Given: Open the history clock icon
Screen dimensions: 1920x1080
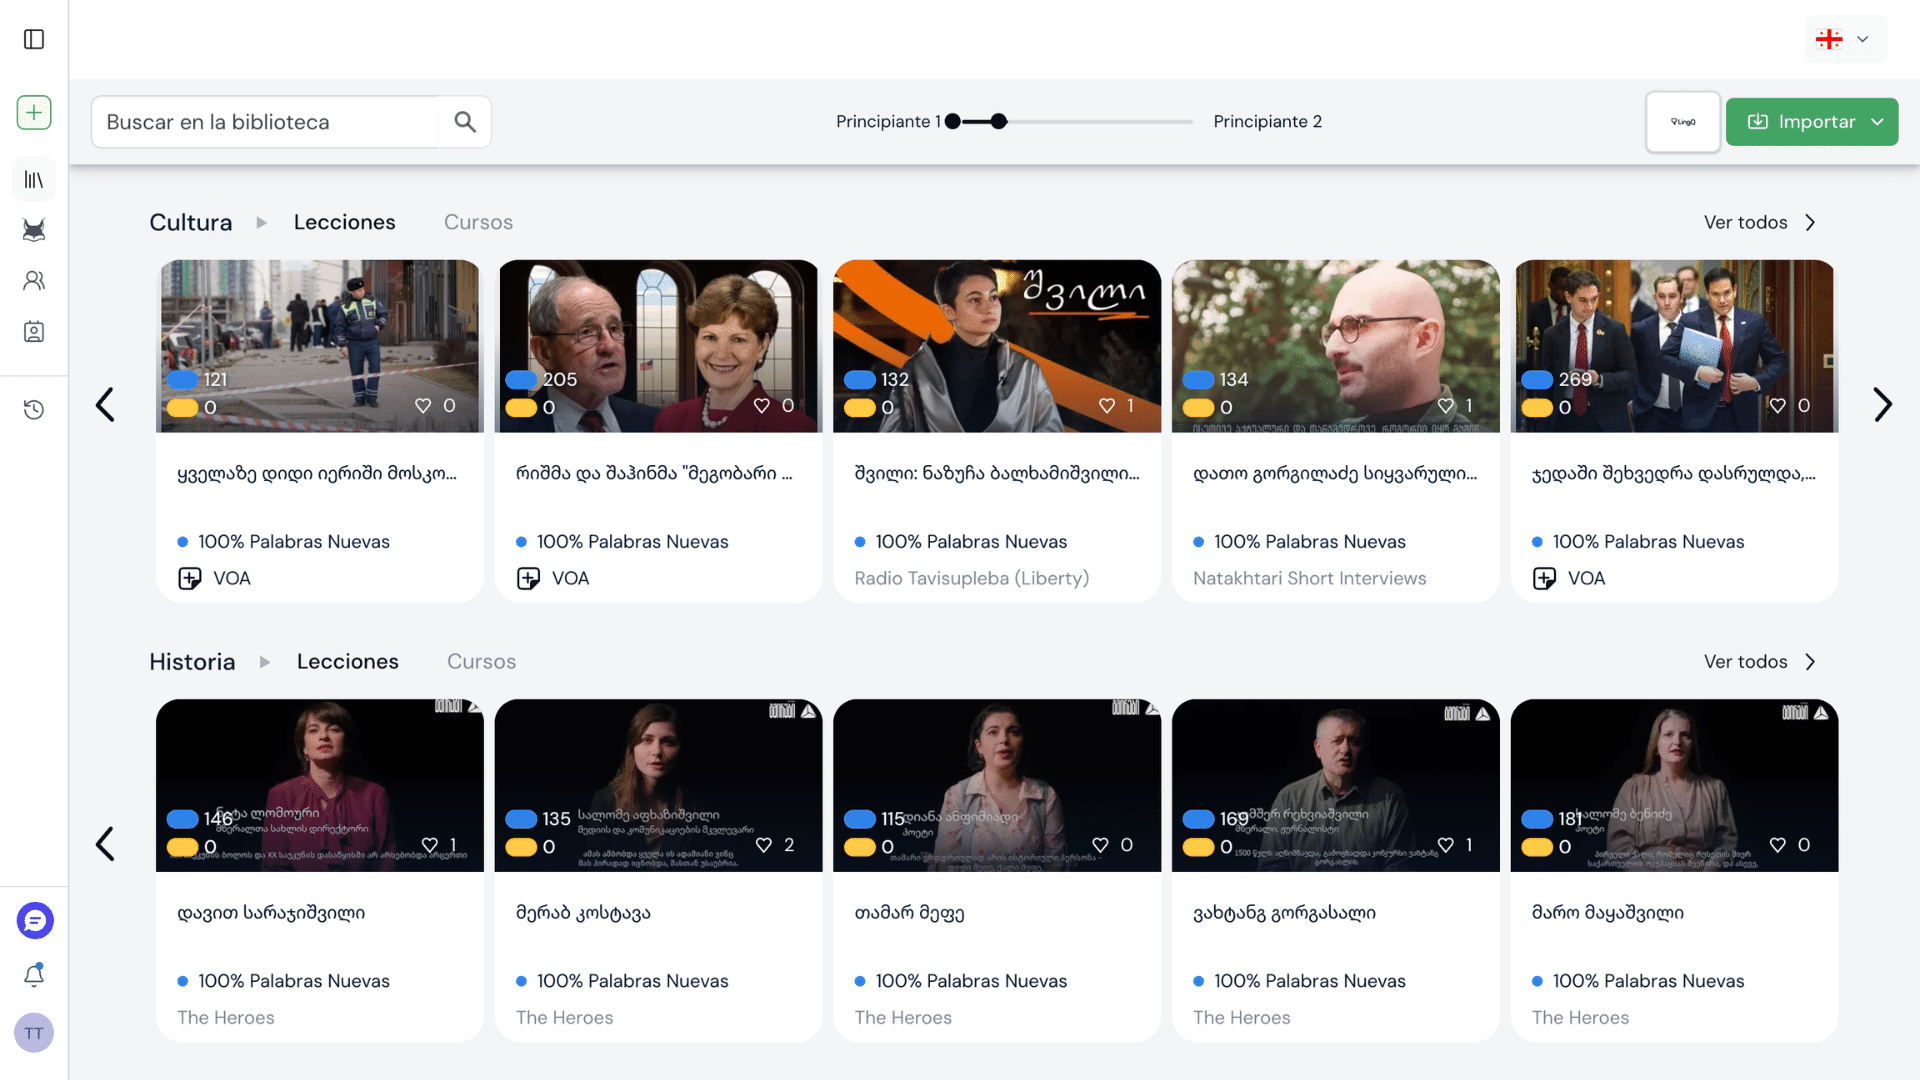Looking at the screenshot, I should coord(34,409).
